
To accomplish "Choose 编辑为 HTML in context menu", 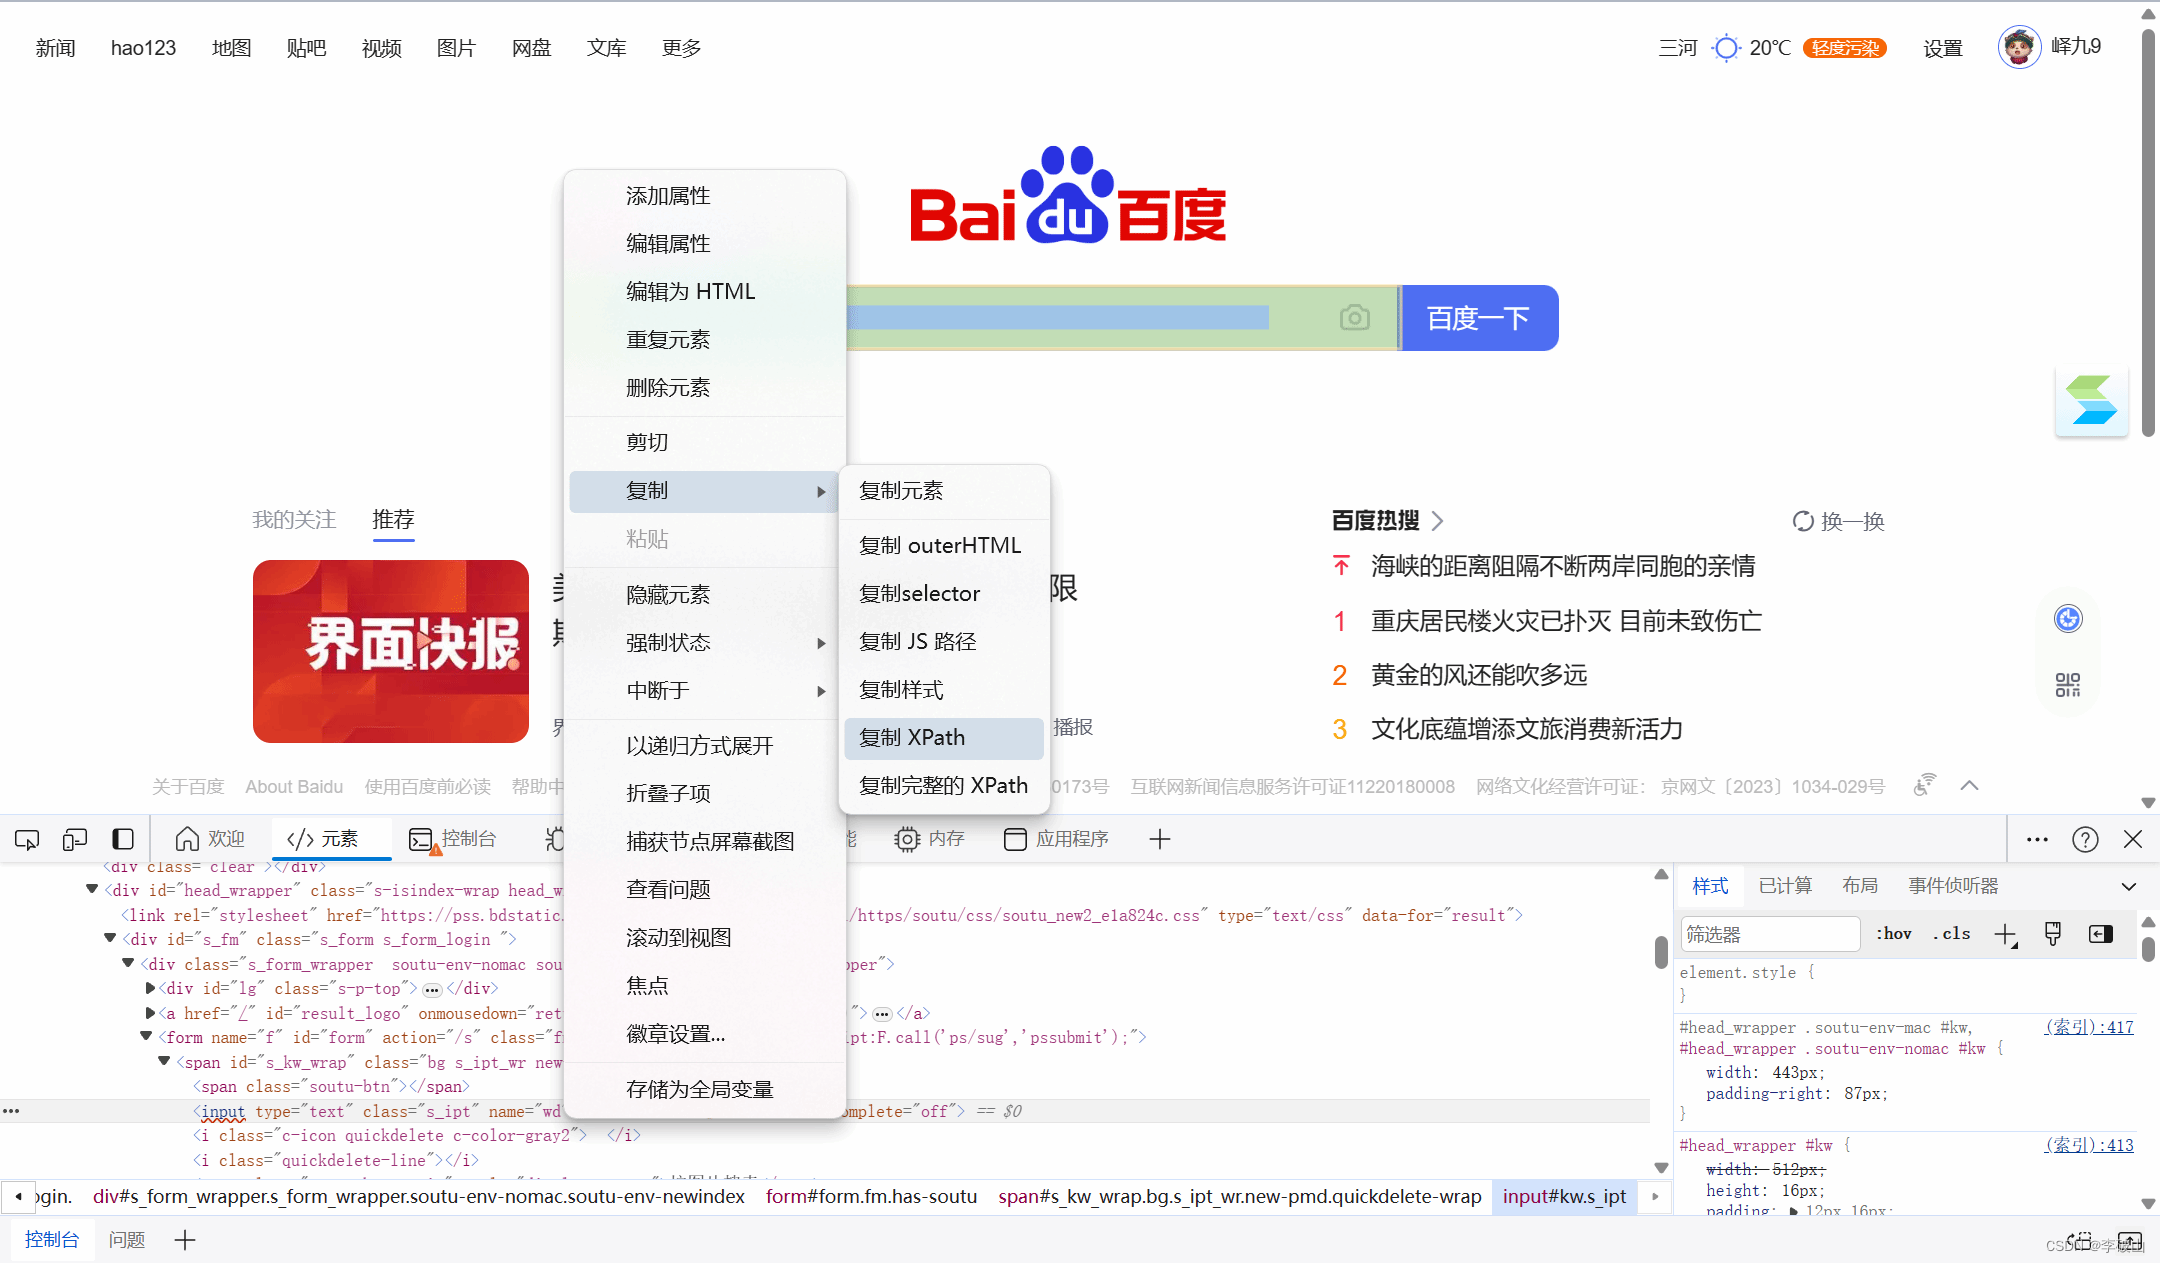I will point(690,292).
